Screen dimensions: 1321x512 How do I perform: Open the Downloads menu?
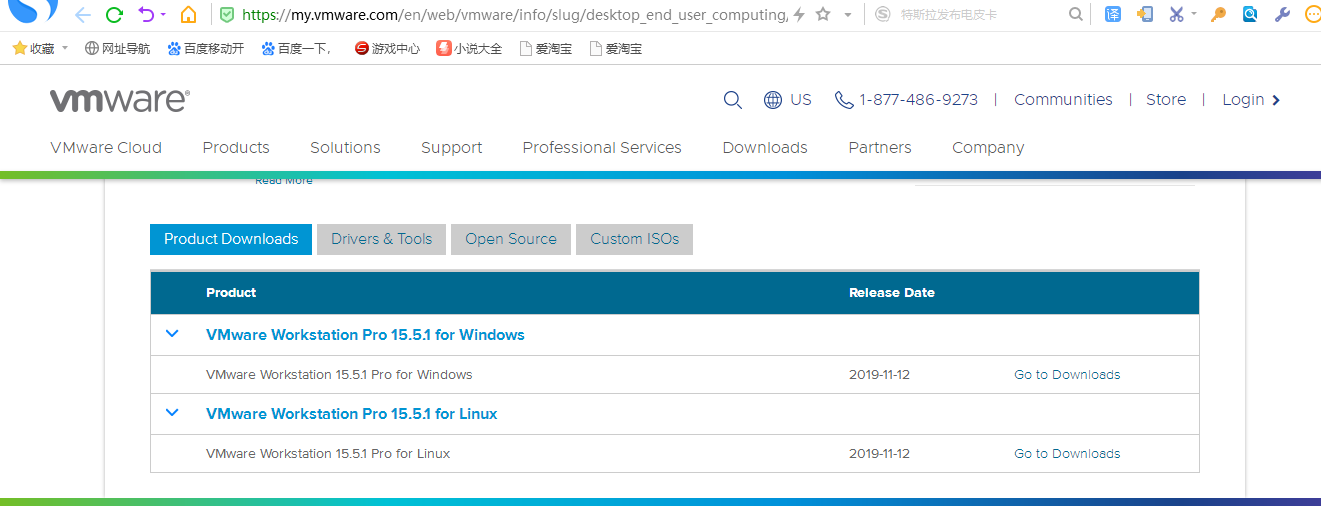click(765, 148)
